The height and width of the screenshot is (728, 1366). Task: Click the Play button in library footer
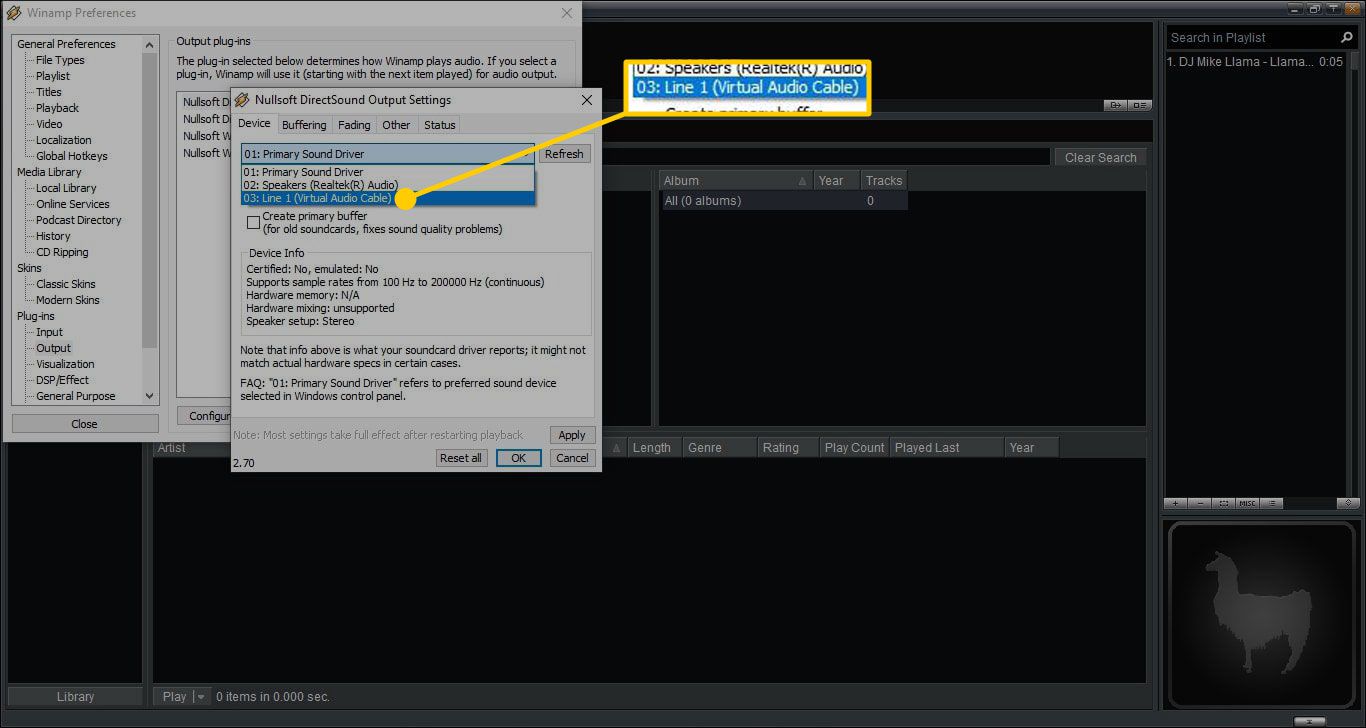pyautogui.click(x=175, y=697)
